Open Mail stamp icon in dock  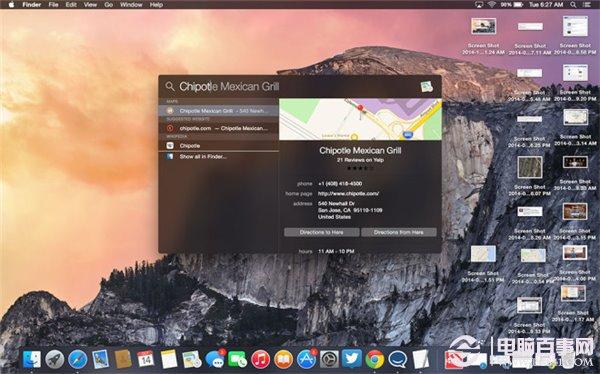(101, 359)
